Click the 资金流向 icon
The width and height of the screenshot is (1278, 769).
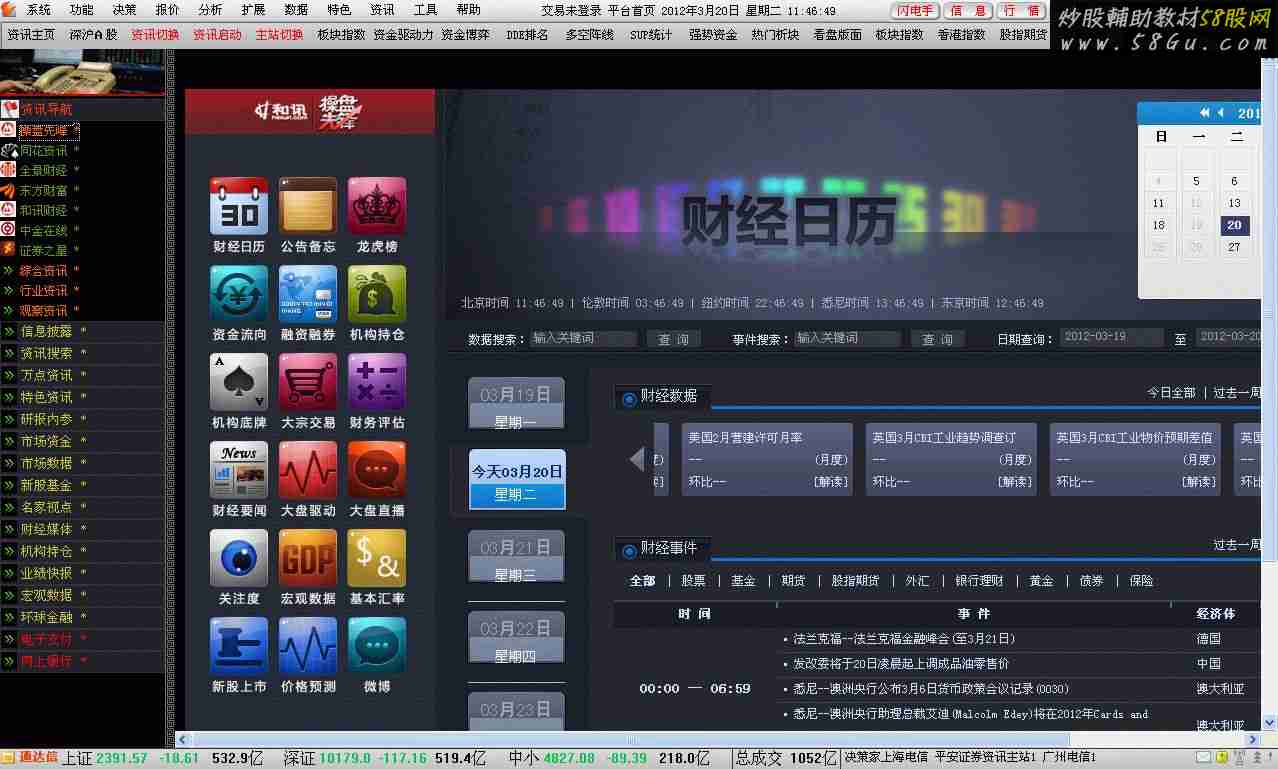click(239, 295)
